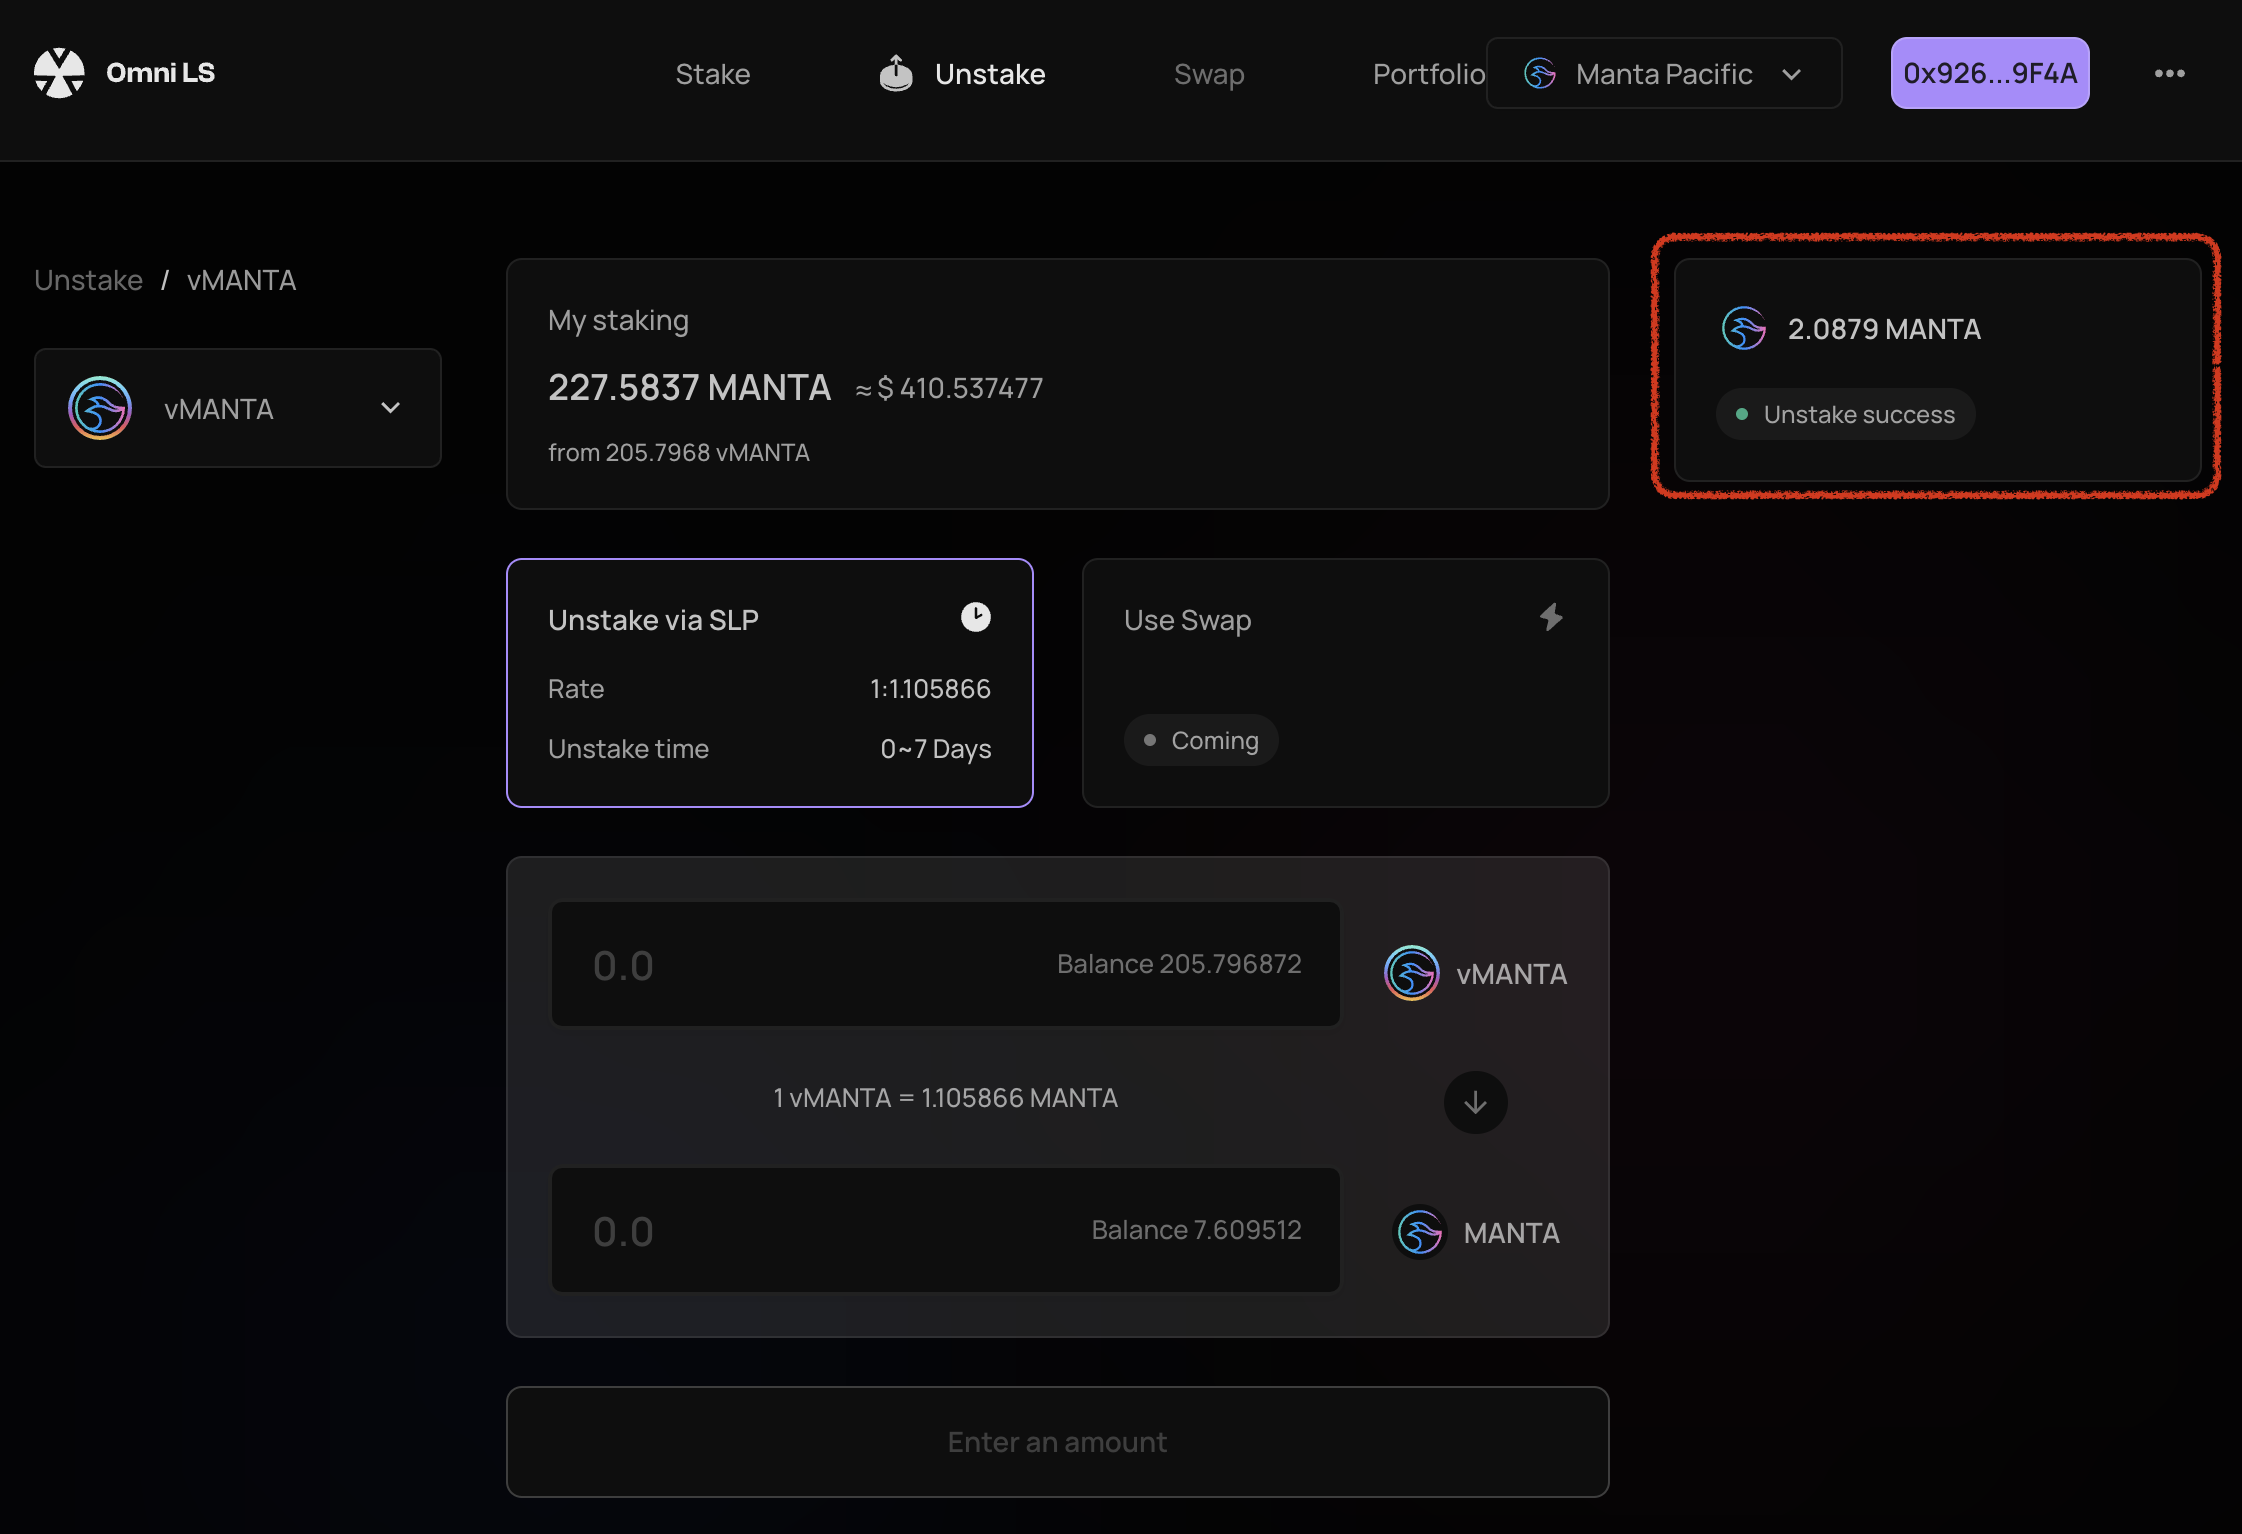Select the Unstake via SLP option card

(x=769, y=683)
